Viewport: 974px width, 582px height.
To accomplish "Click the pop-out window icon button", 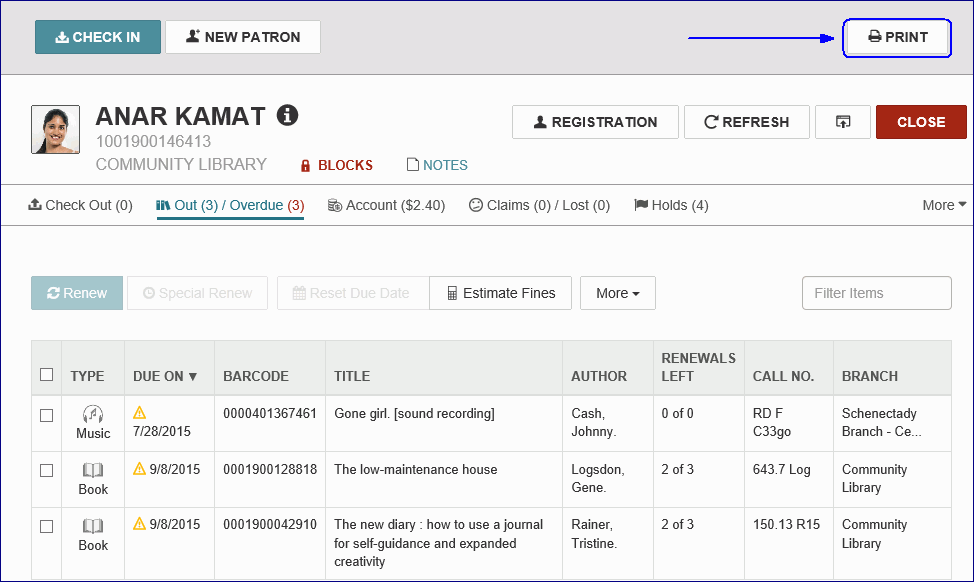I will tap(843, 122).
